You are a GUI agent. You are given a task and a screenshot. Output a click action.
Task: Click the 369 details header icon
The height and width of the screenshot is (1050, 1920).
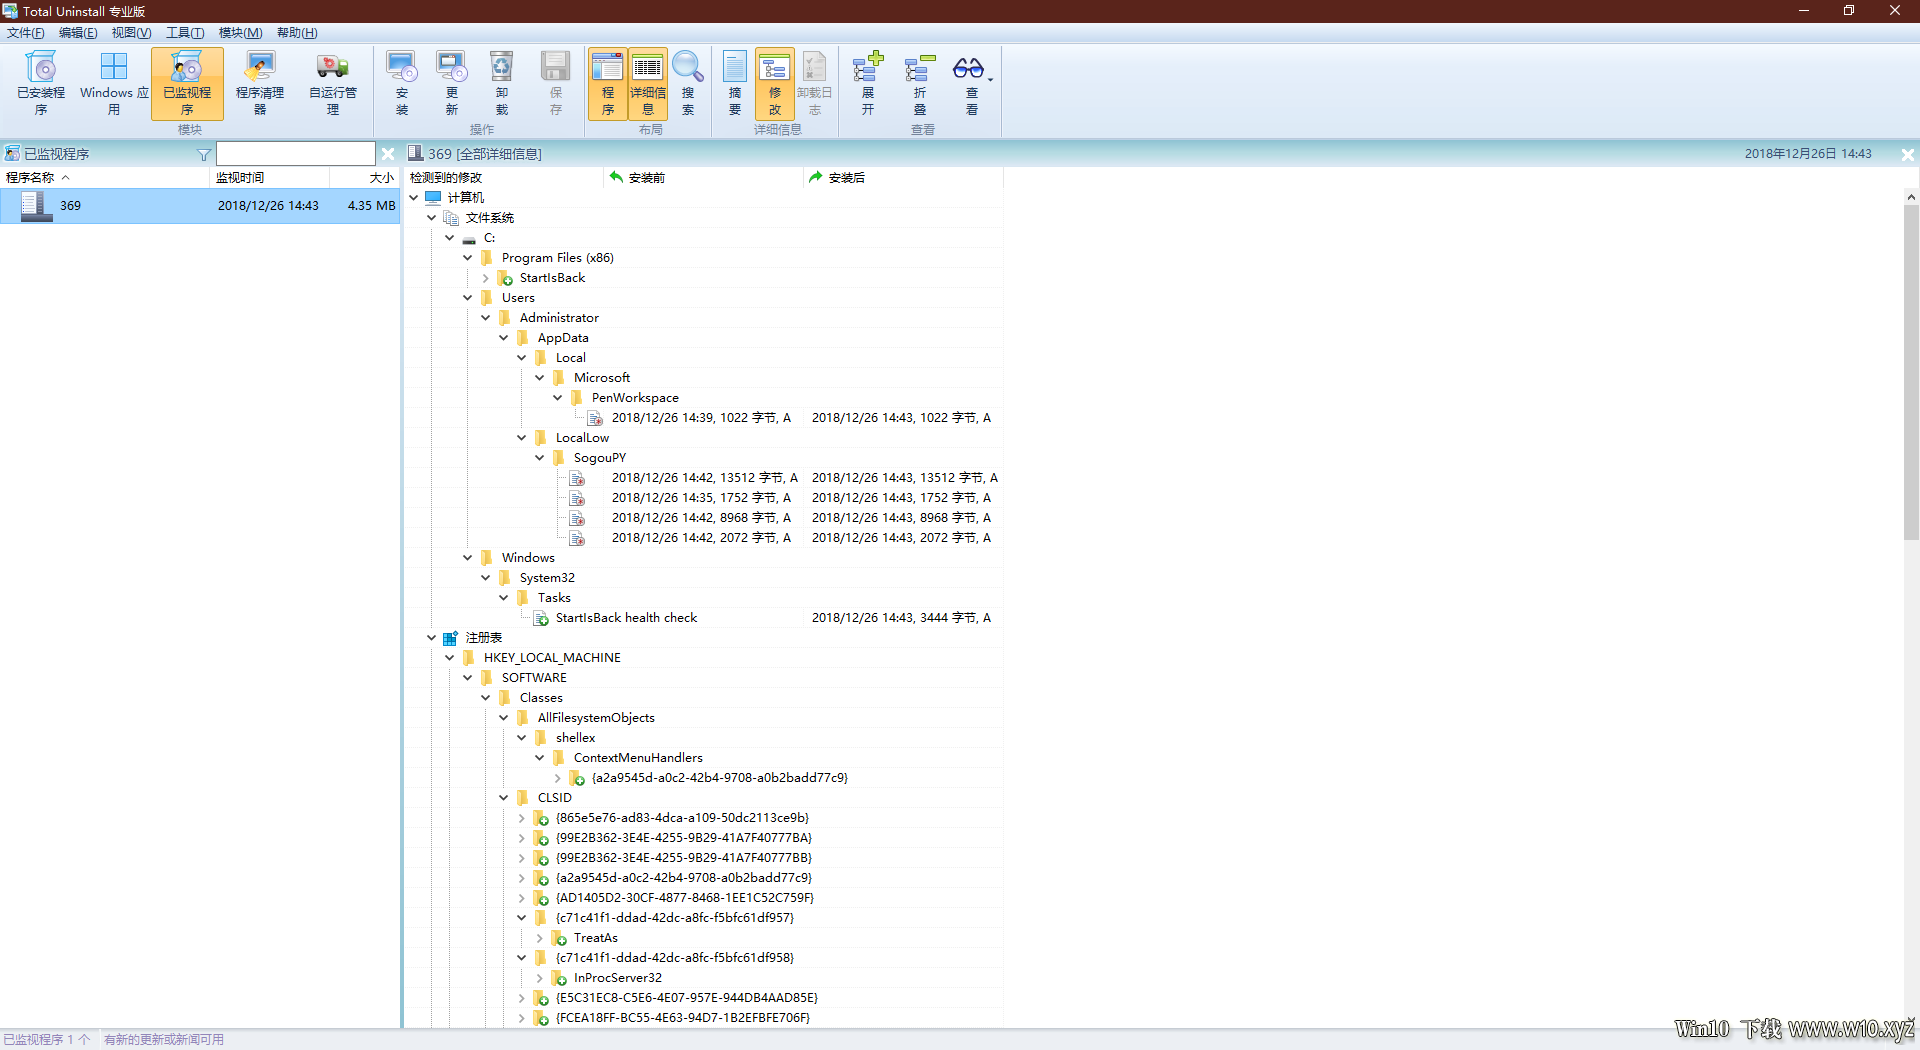[x=416, y=153]
